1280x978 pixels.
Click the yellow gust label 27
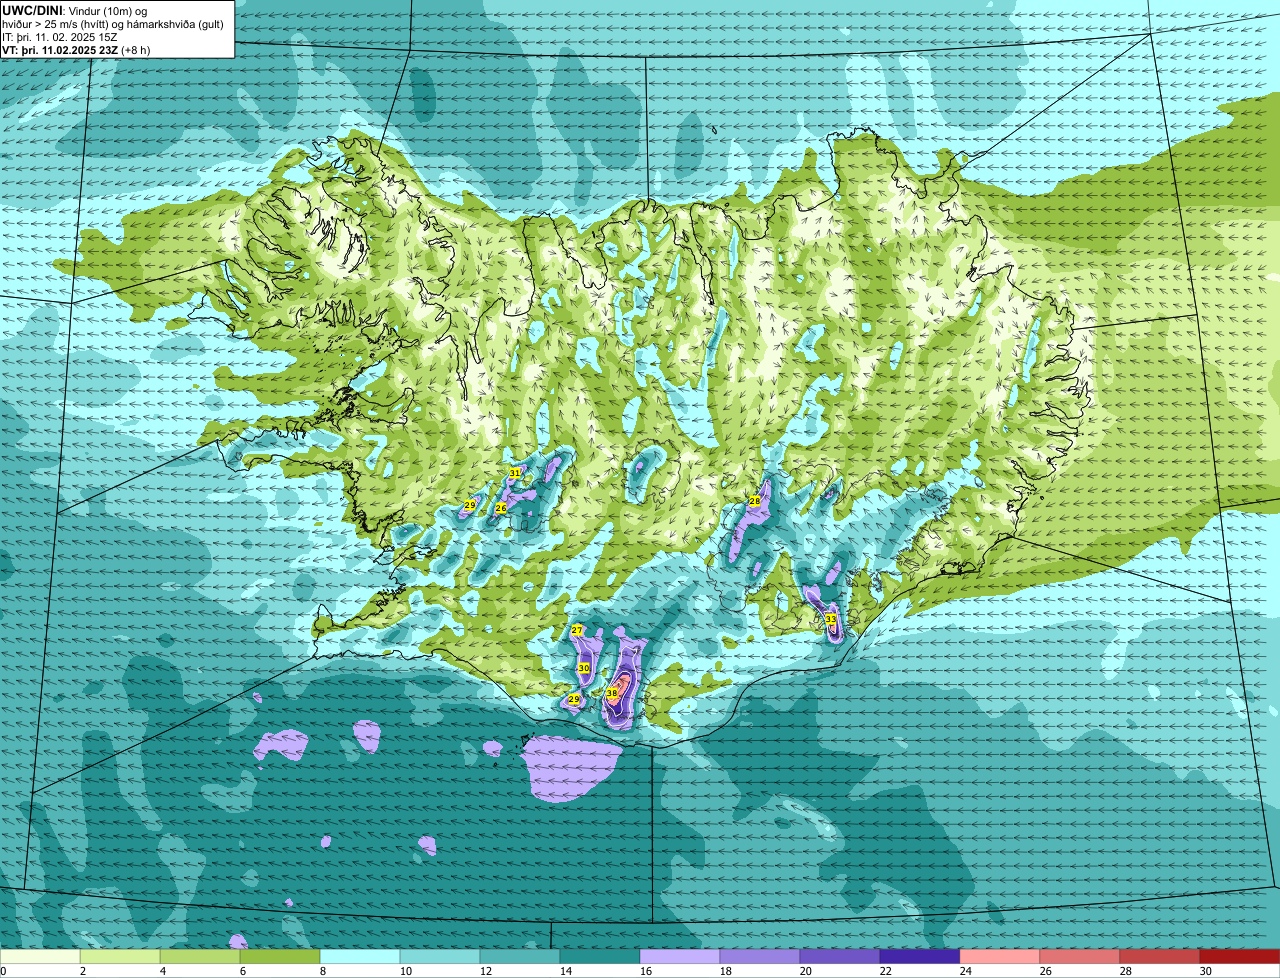point(577,630)
